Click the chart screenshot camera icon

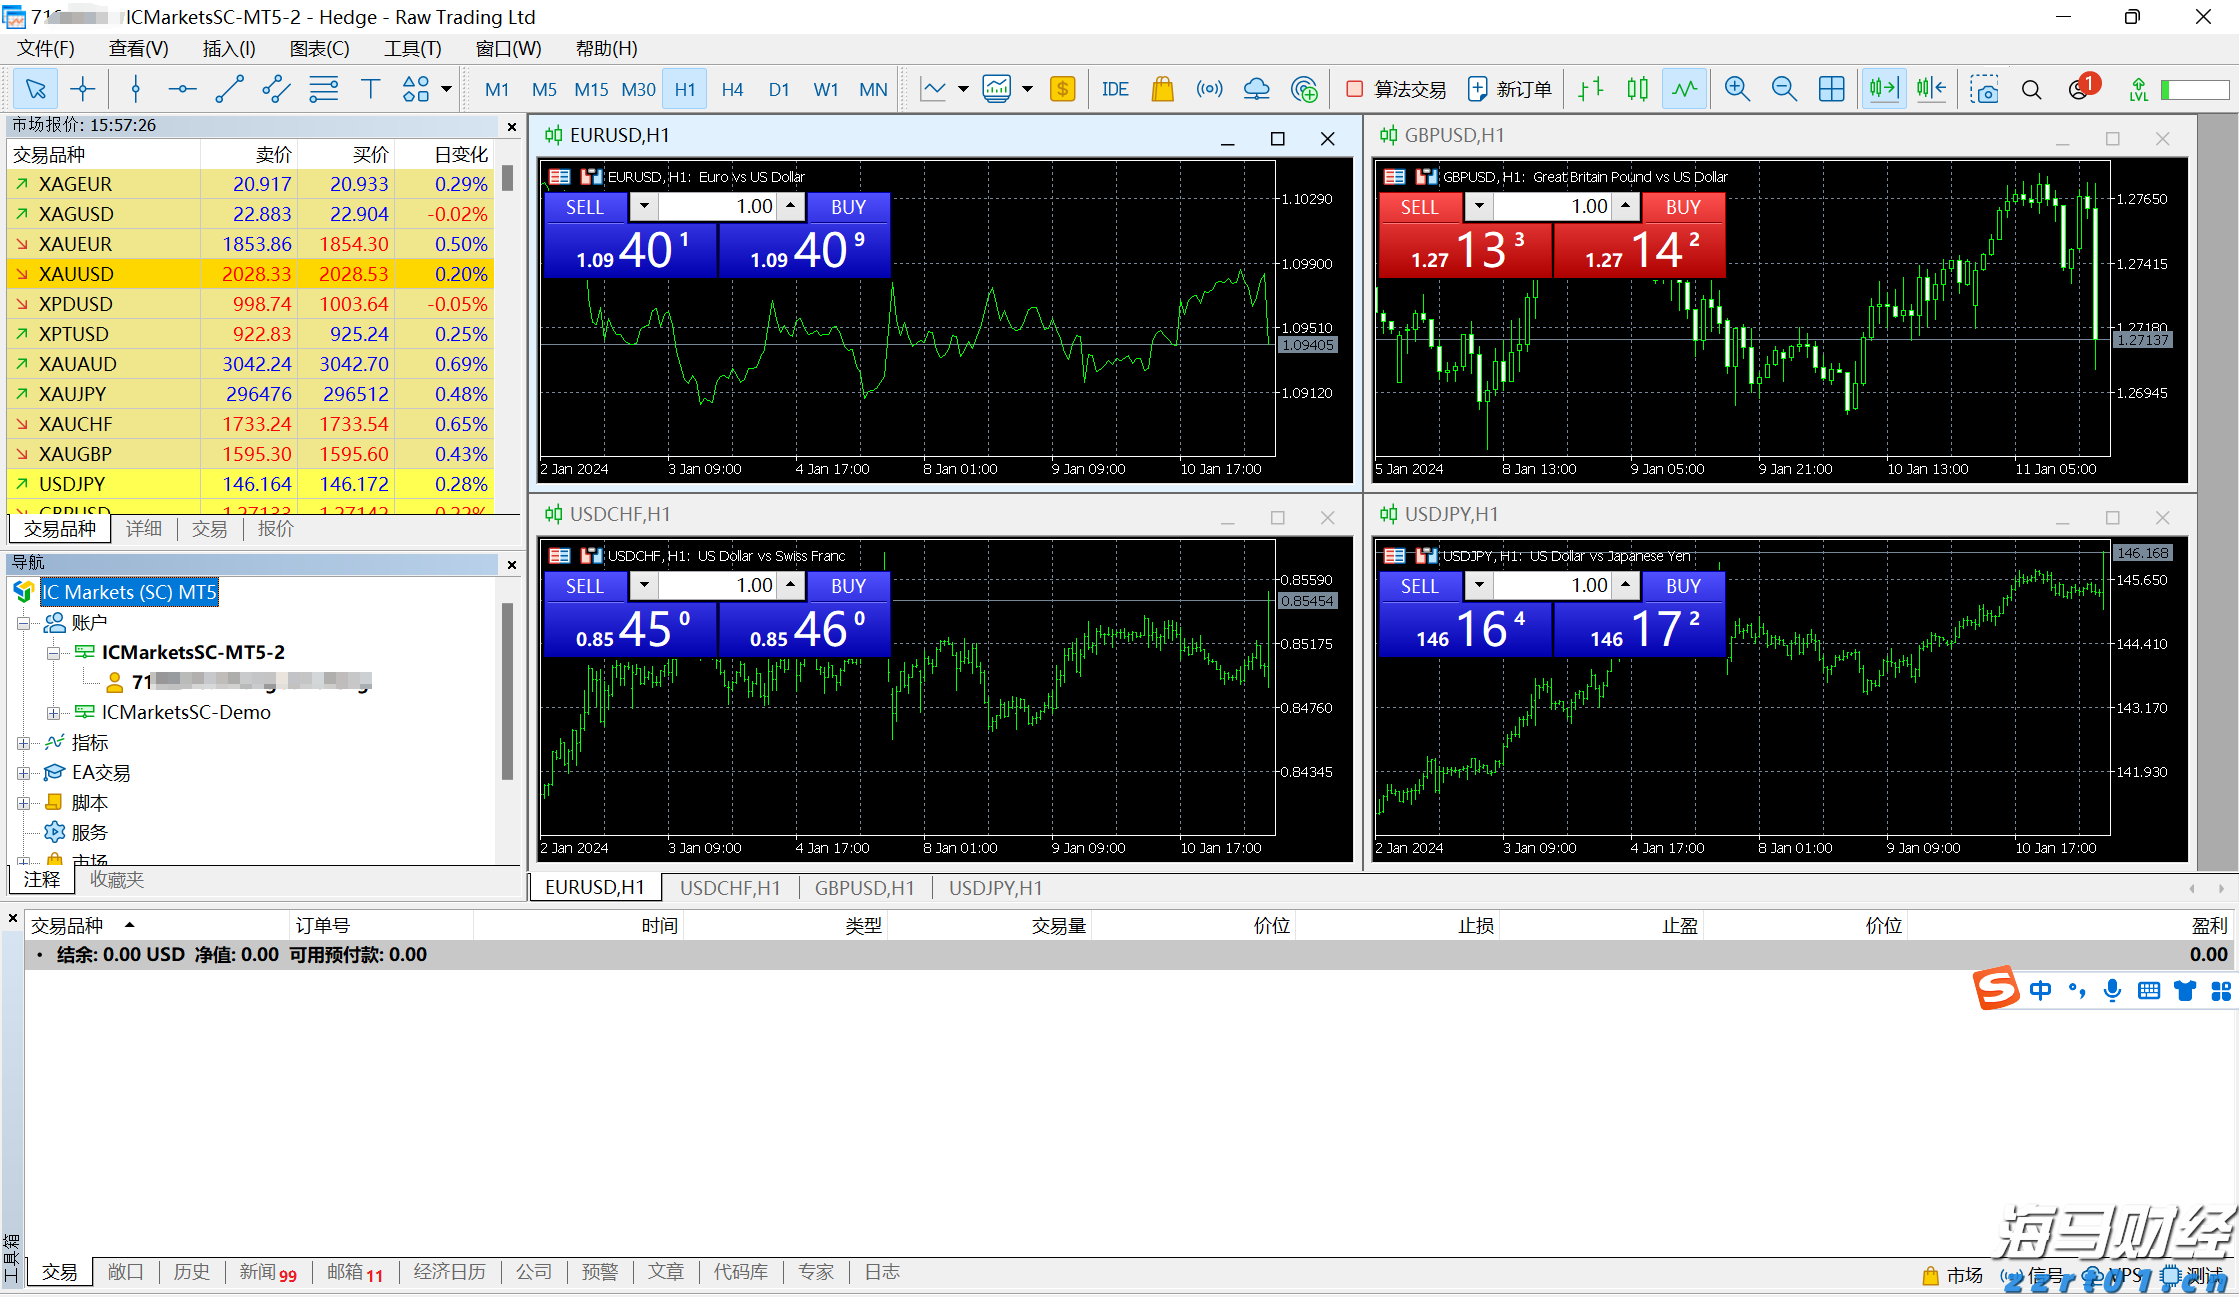(1984, 89)
